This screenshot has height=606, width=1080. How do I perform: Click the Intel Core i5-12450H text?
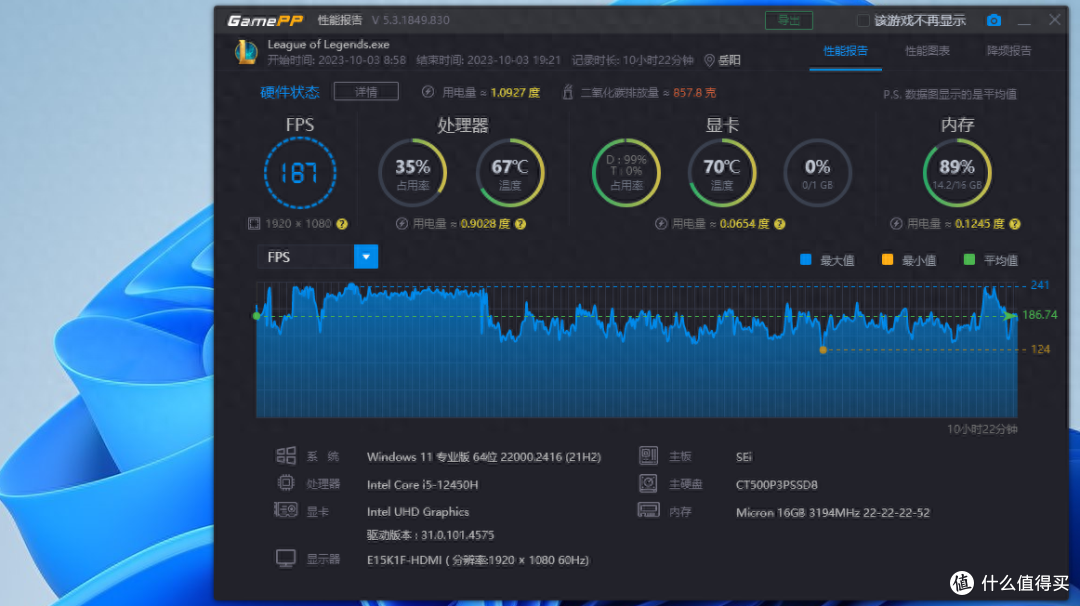click(x=422, y=485)
